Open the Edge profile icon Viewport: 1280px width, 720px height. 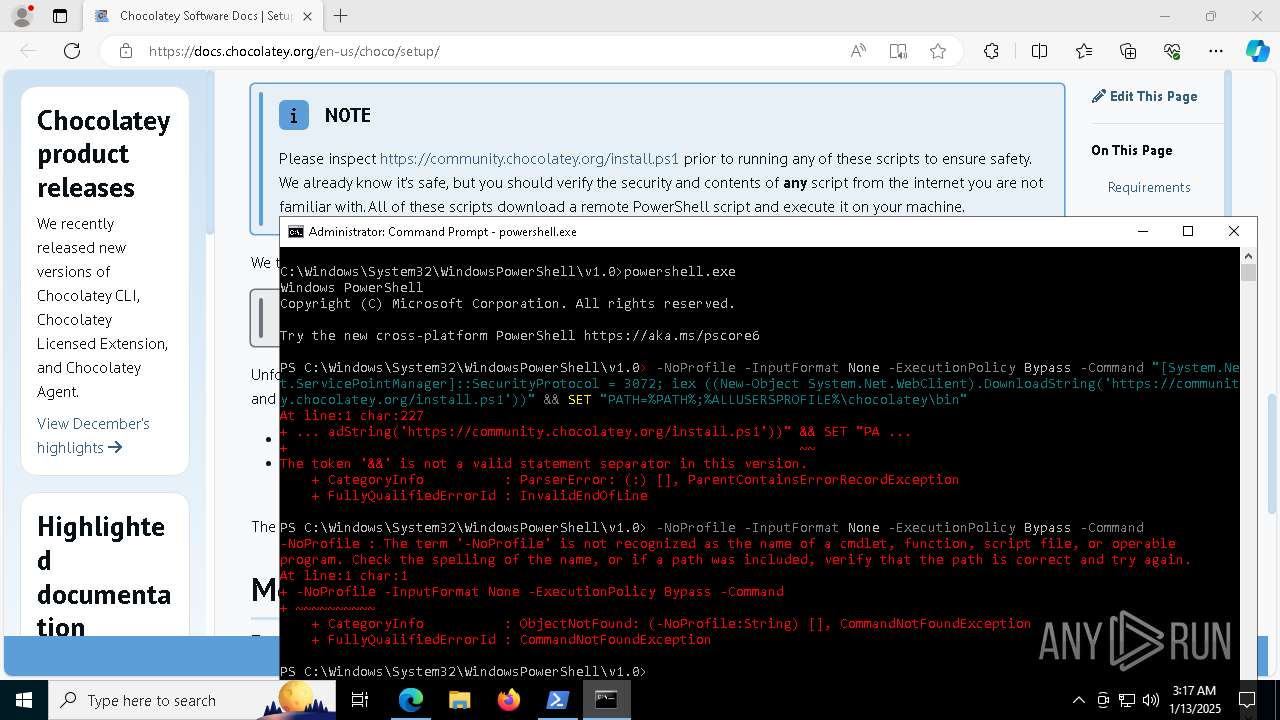(22, 16)
